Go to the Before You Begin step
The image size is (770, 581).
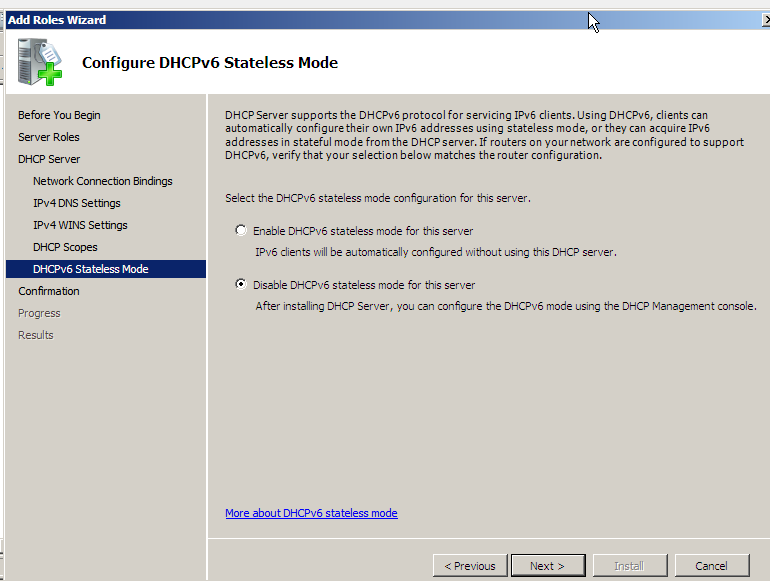59,115
